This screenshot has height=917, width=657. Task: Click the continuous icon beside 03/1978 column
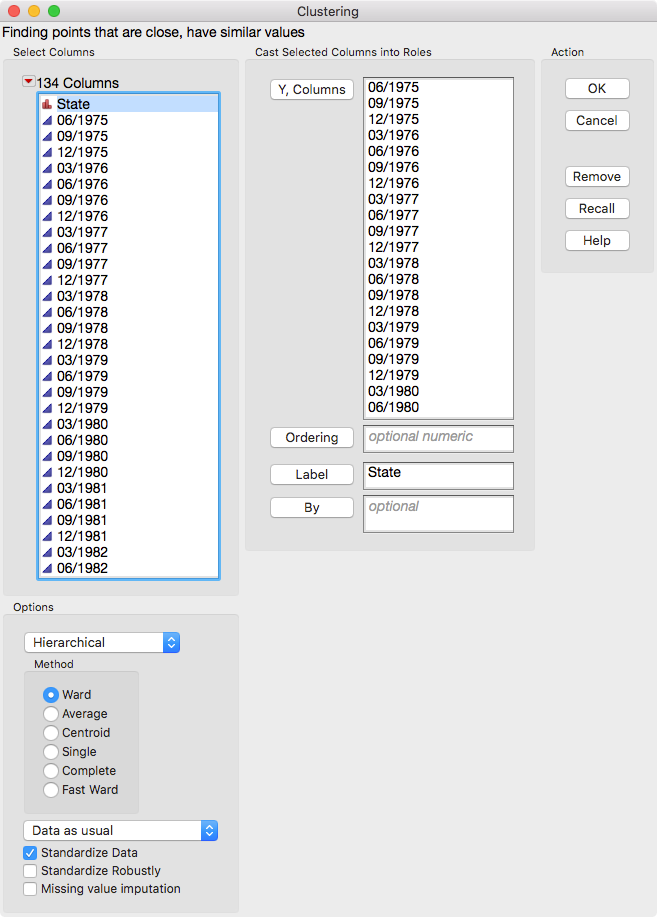click(x=47, y=297)
